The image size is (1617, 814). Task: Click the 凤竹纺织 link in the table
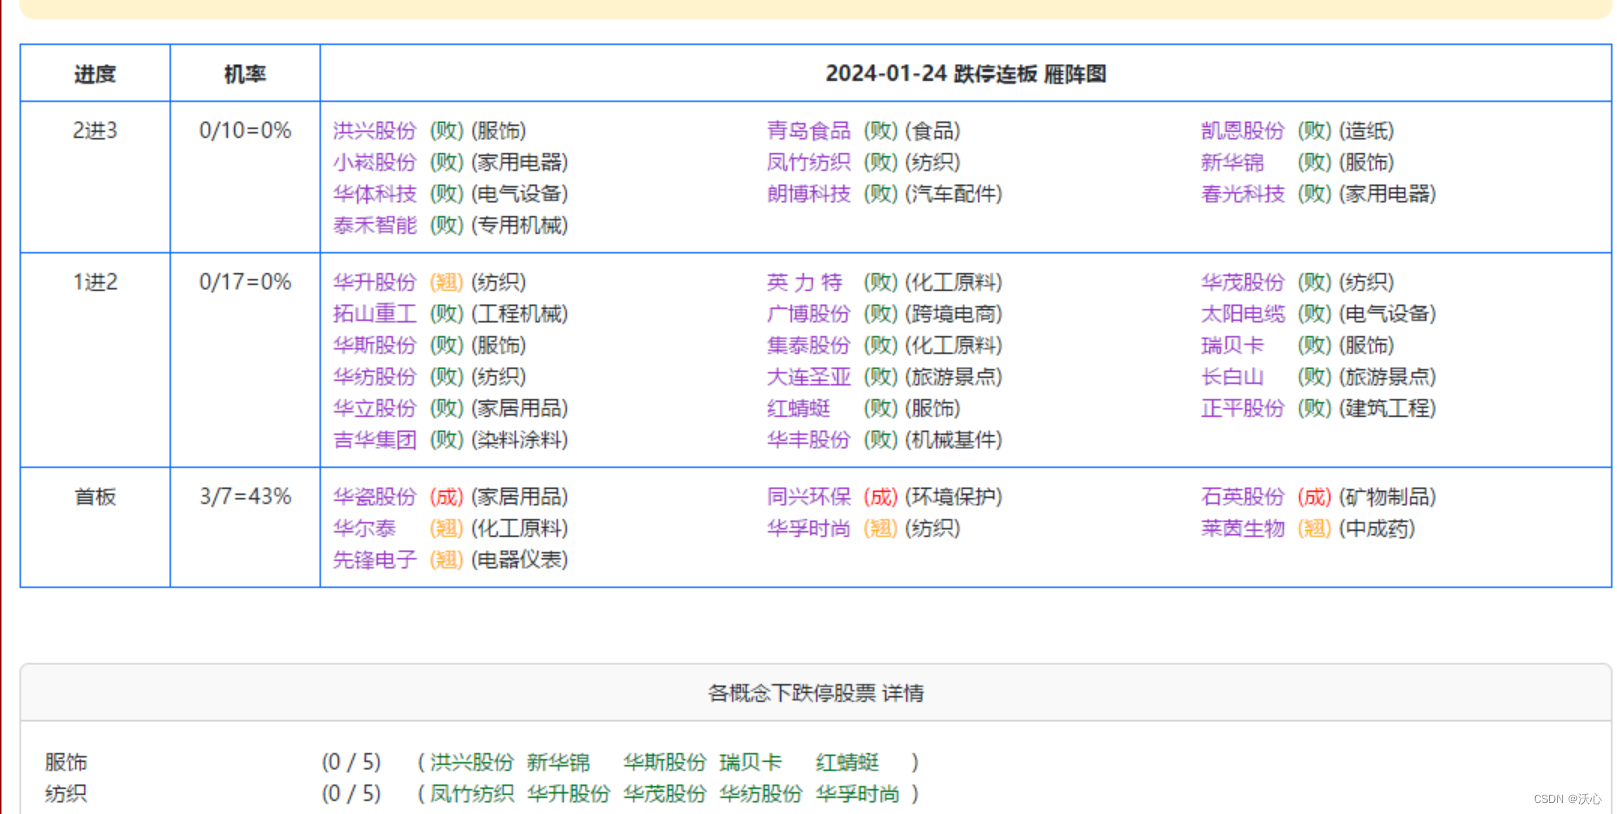point(809,162)
